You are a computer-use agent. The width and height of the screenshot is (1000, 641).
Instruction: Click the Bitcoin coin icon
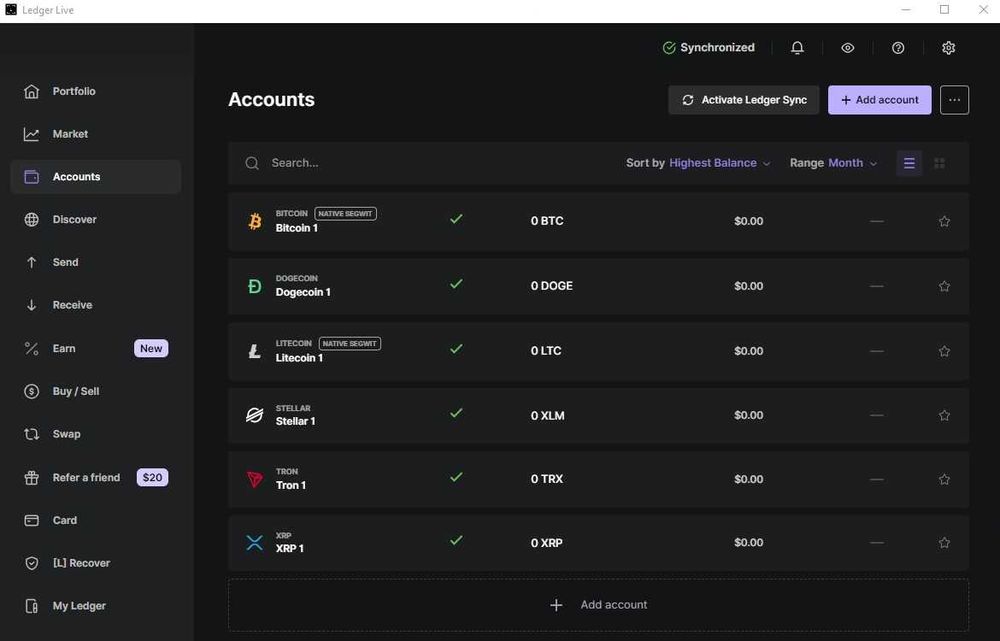(255, 221)
